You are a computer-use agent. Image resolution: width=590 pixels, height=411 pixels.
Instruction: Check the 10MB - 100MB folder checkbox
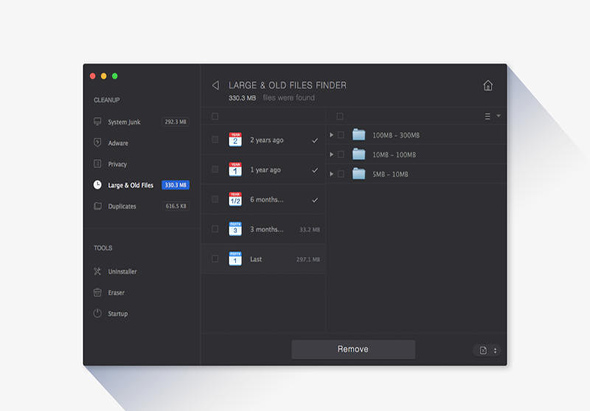[341, 154]
